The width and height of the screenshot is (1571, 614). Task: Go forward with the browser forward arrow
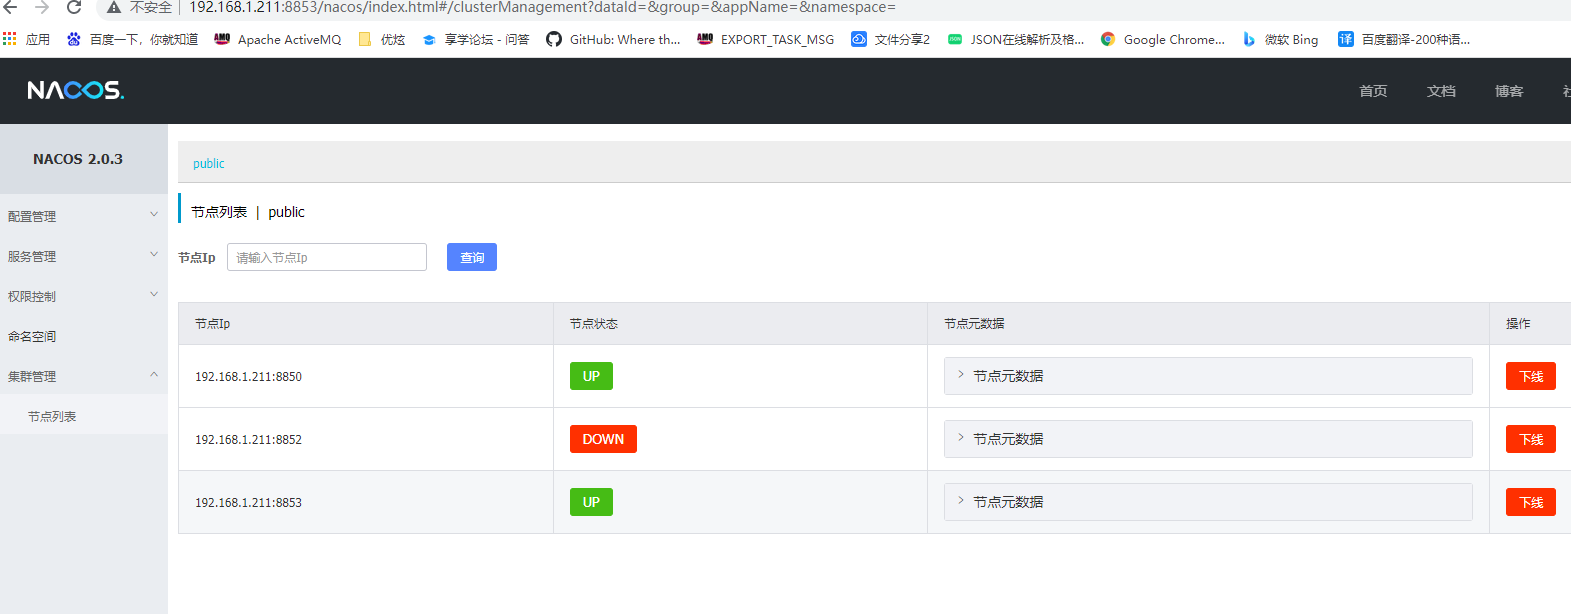coord(42,8)
